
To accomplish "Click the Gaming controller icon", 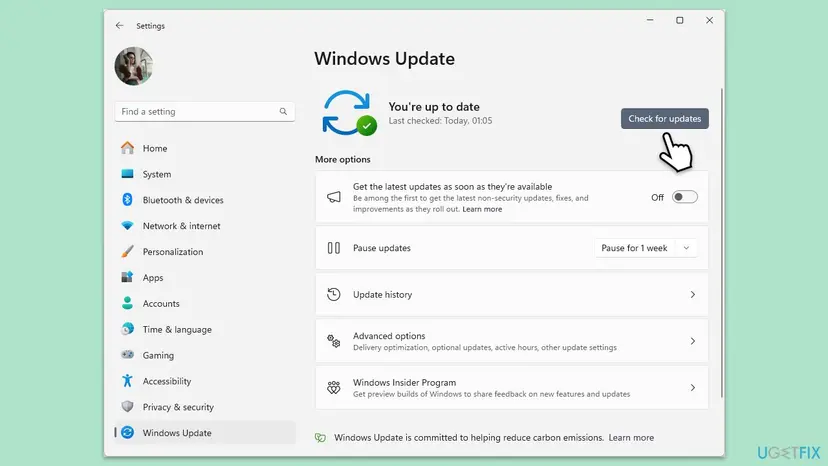I will click(127, 355).
